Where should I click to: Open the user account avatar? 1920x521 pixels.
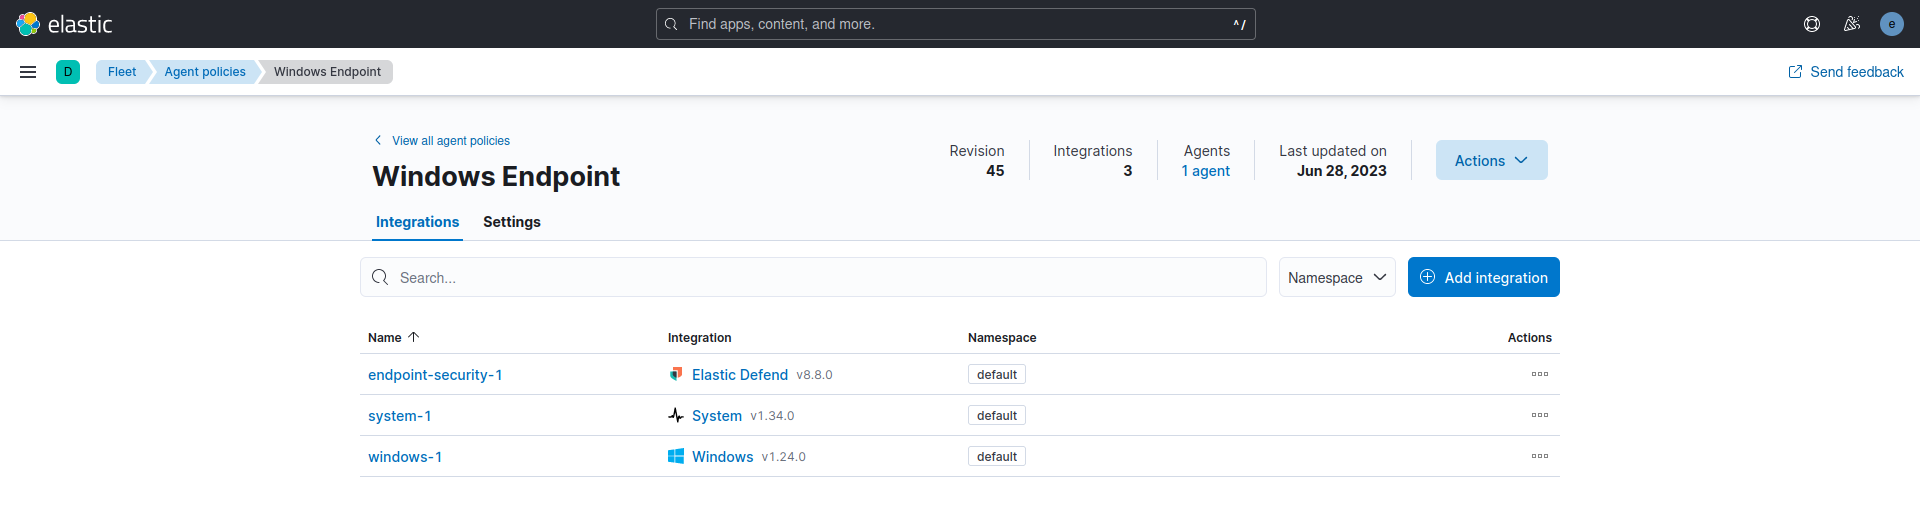click(1892, 24)
